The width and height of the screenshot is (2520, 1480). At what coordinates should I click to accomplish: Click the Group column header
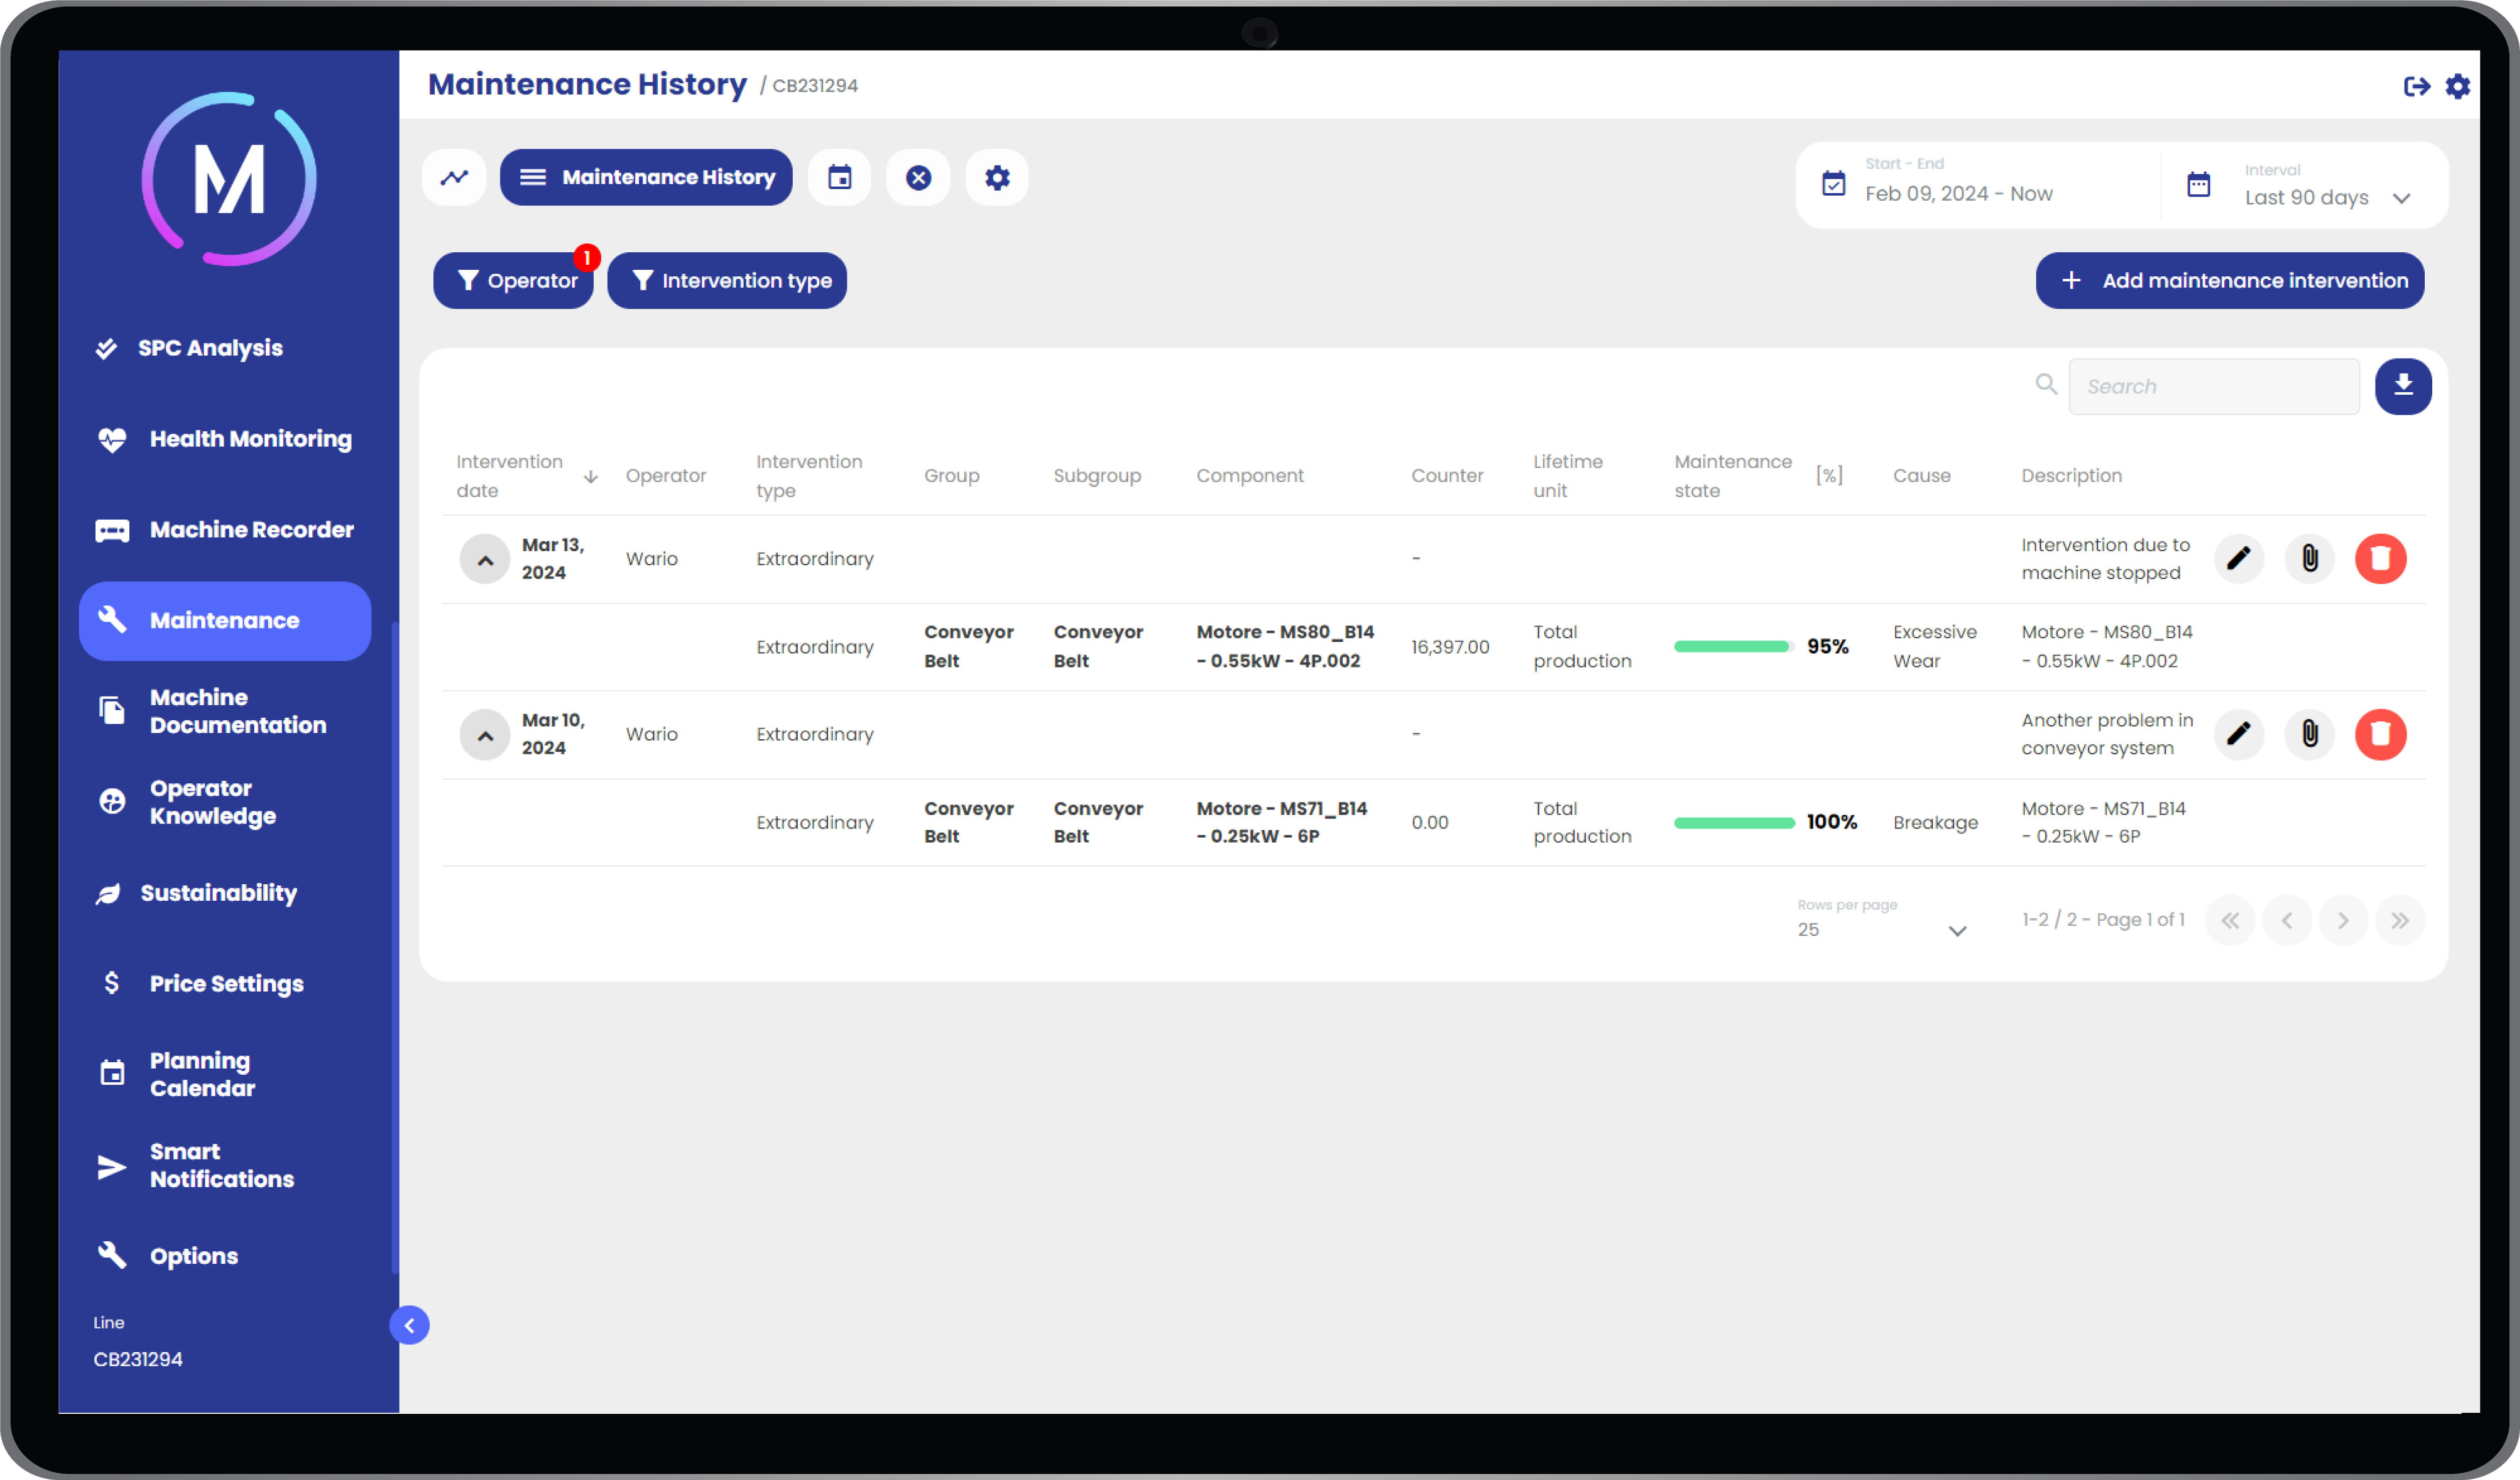pyautogui.click(x=951, y=476)
